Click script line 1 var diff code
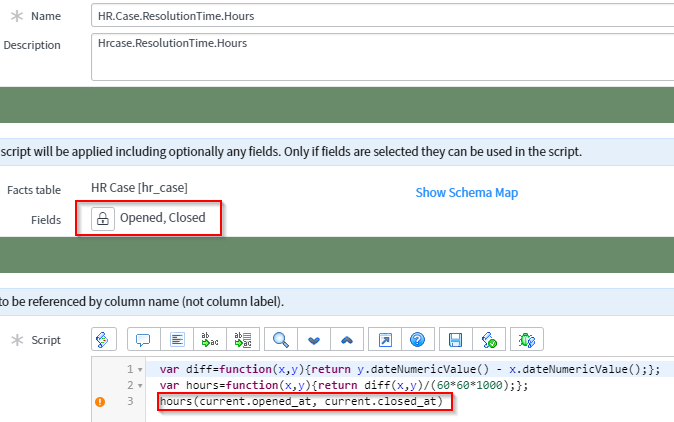The height and width of the screenshot is (422, 674). [x=410, y=369]
